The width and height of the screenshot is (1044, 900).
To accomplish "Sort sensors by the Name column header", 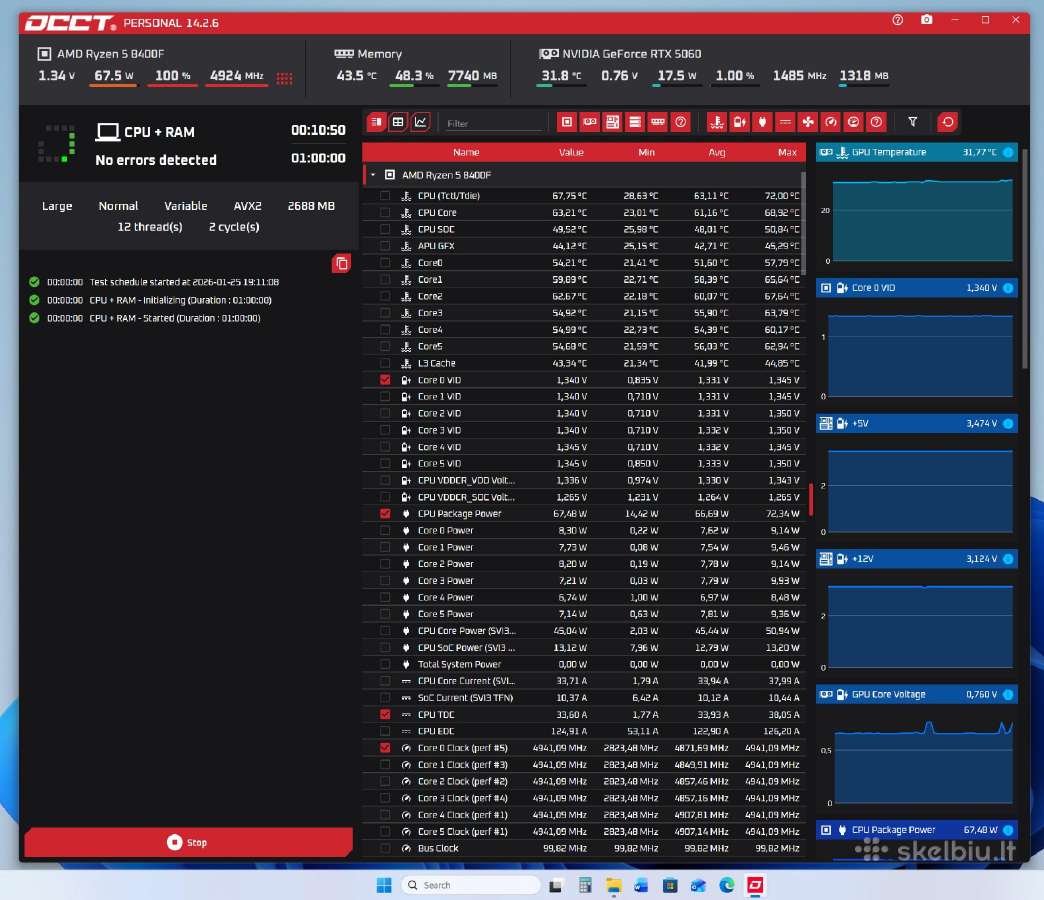I will coord(466,152).
